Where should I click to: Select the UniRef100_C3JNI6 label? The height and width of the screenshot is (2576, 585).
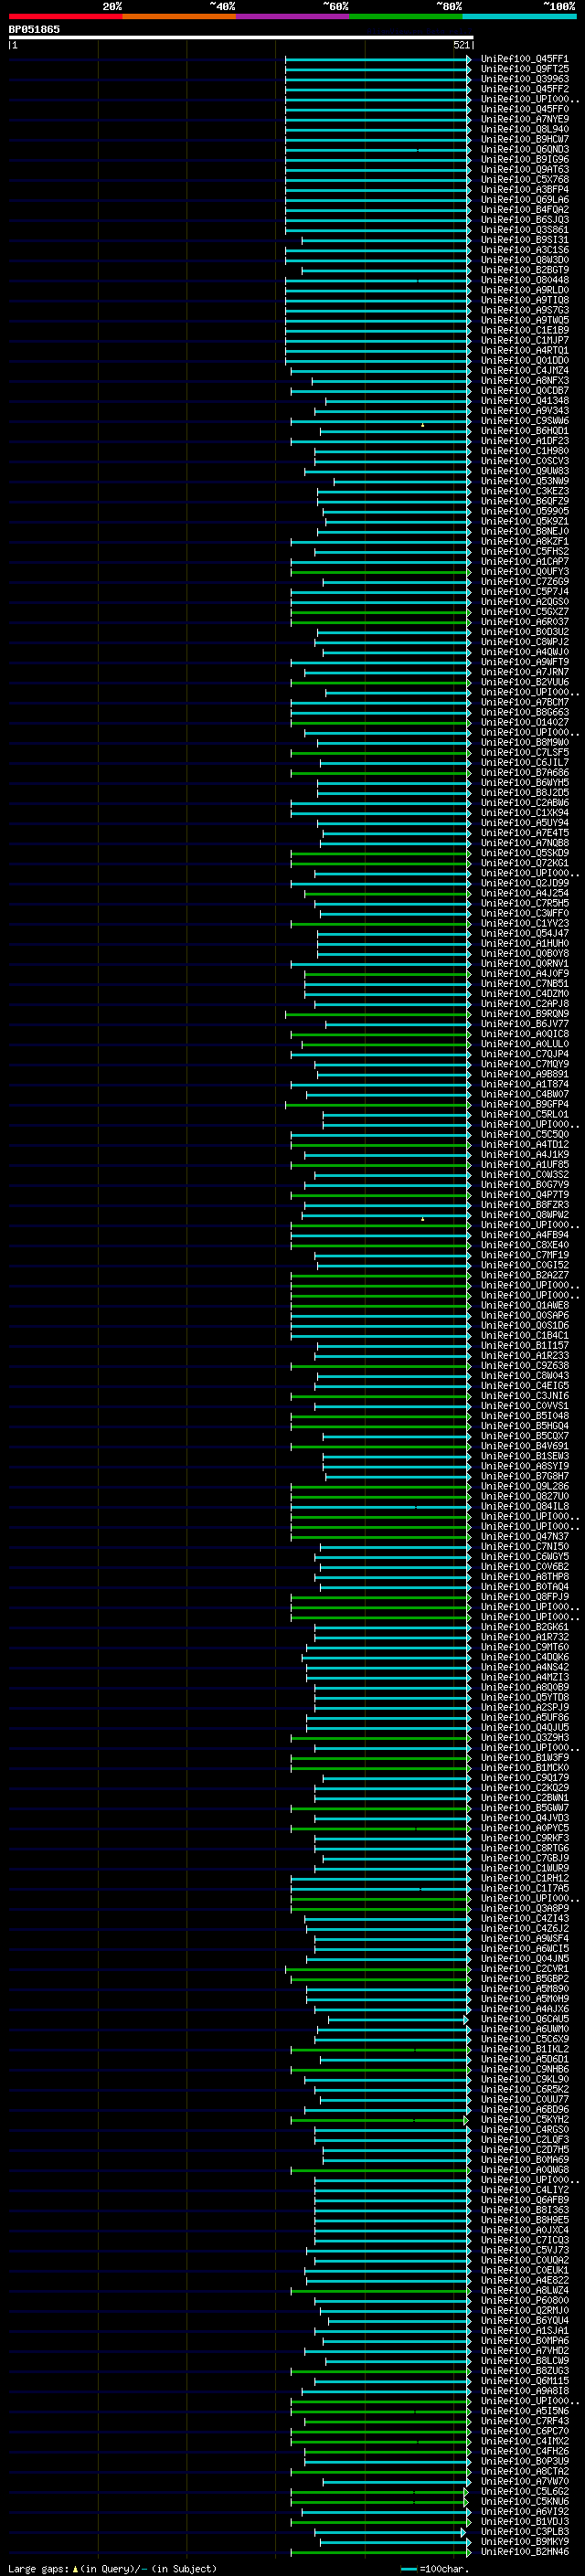[524, 1396]
